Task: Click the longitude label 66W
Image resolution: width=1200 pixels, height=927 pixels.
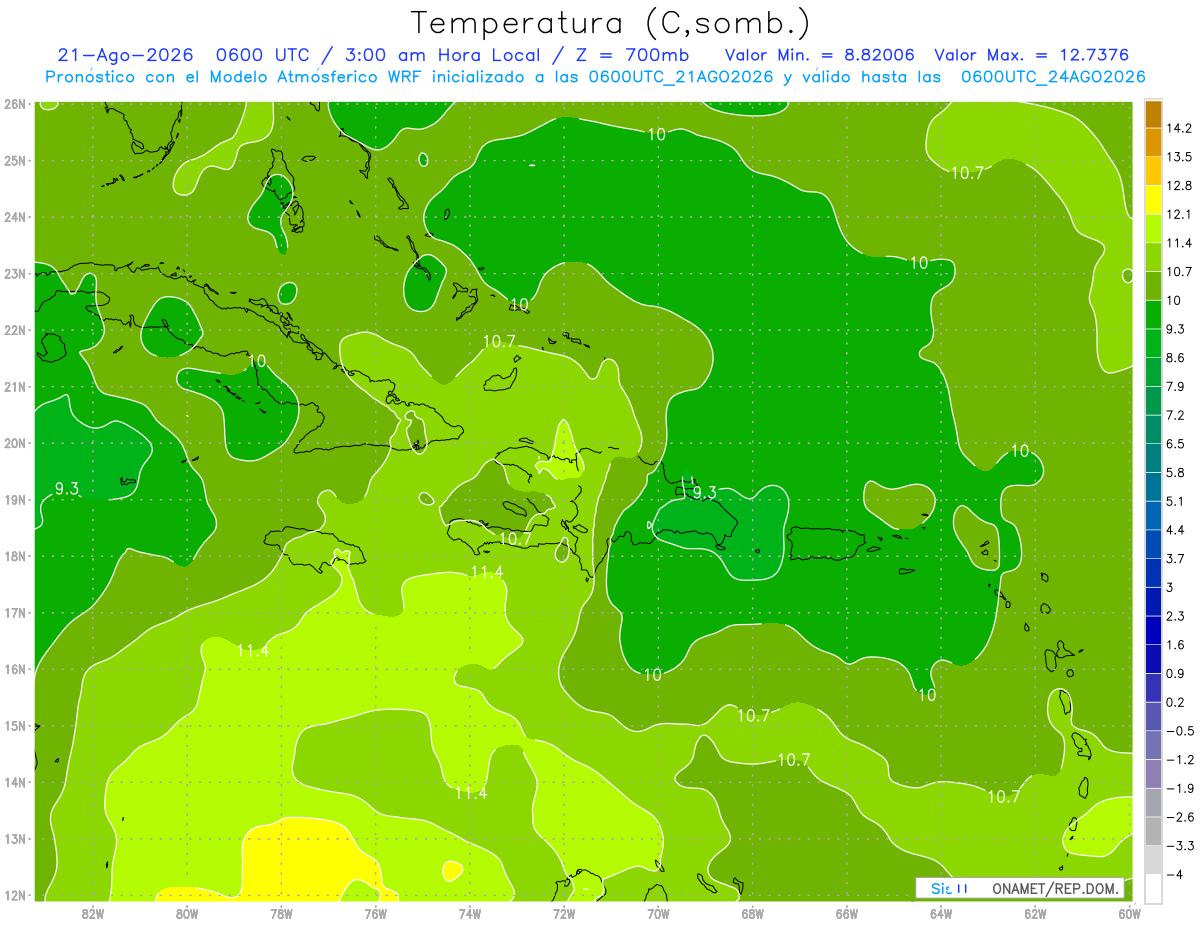Action: click(847, 913)
